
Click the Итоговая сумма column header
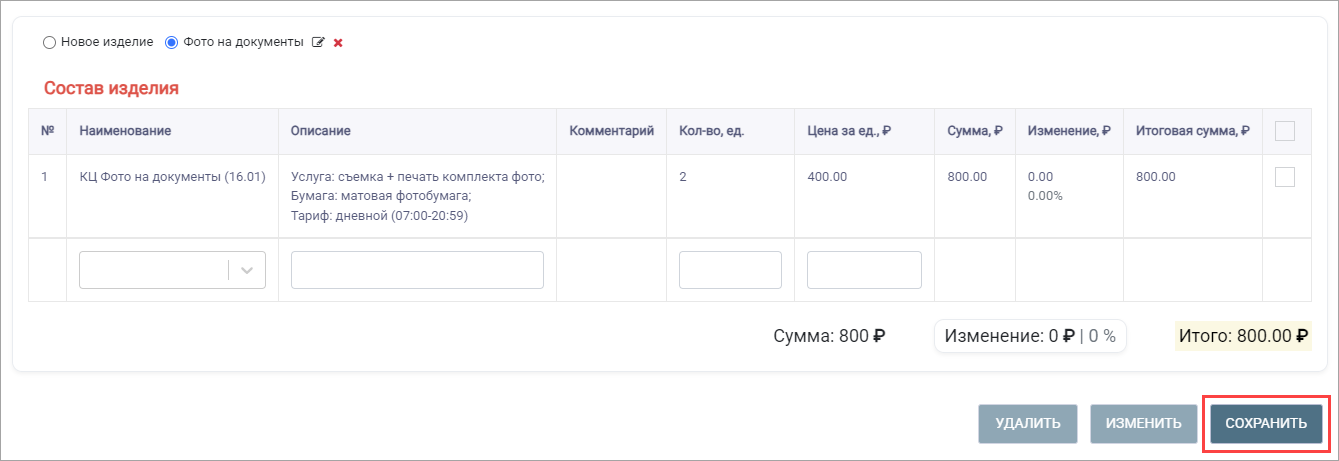[1193, 131]
